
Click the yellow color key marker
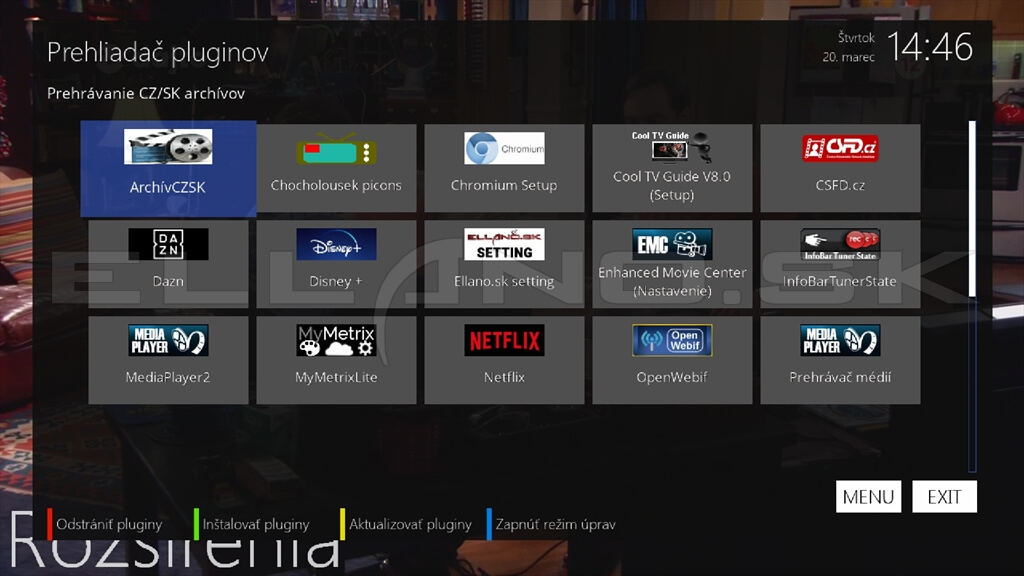[x=342, y=524]
